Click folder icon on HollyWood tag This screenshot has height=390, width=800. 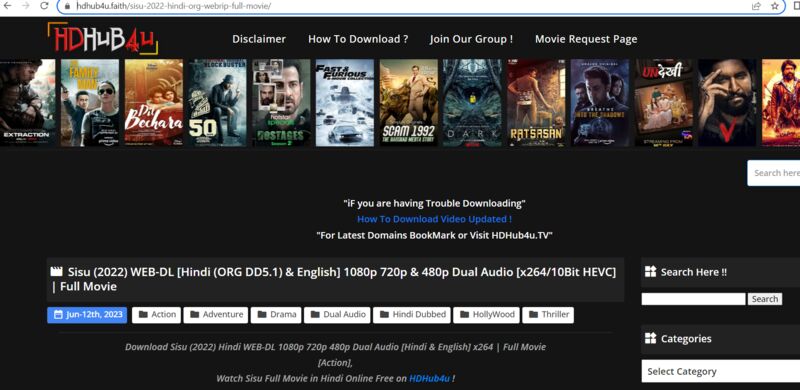click(464, 314)
